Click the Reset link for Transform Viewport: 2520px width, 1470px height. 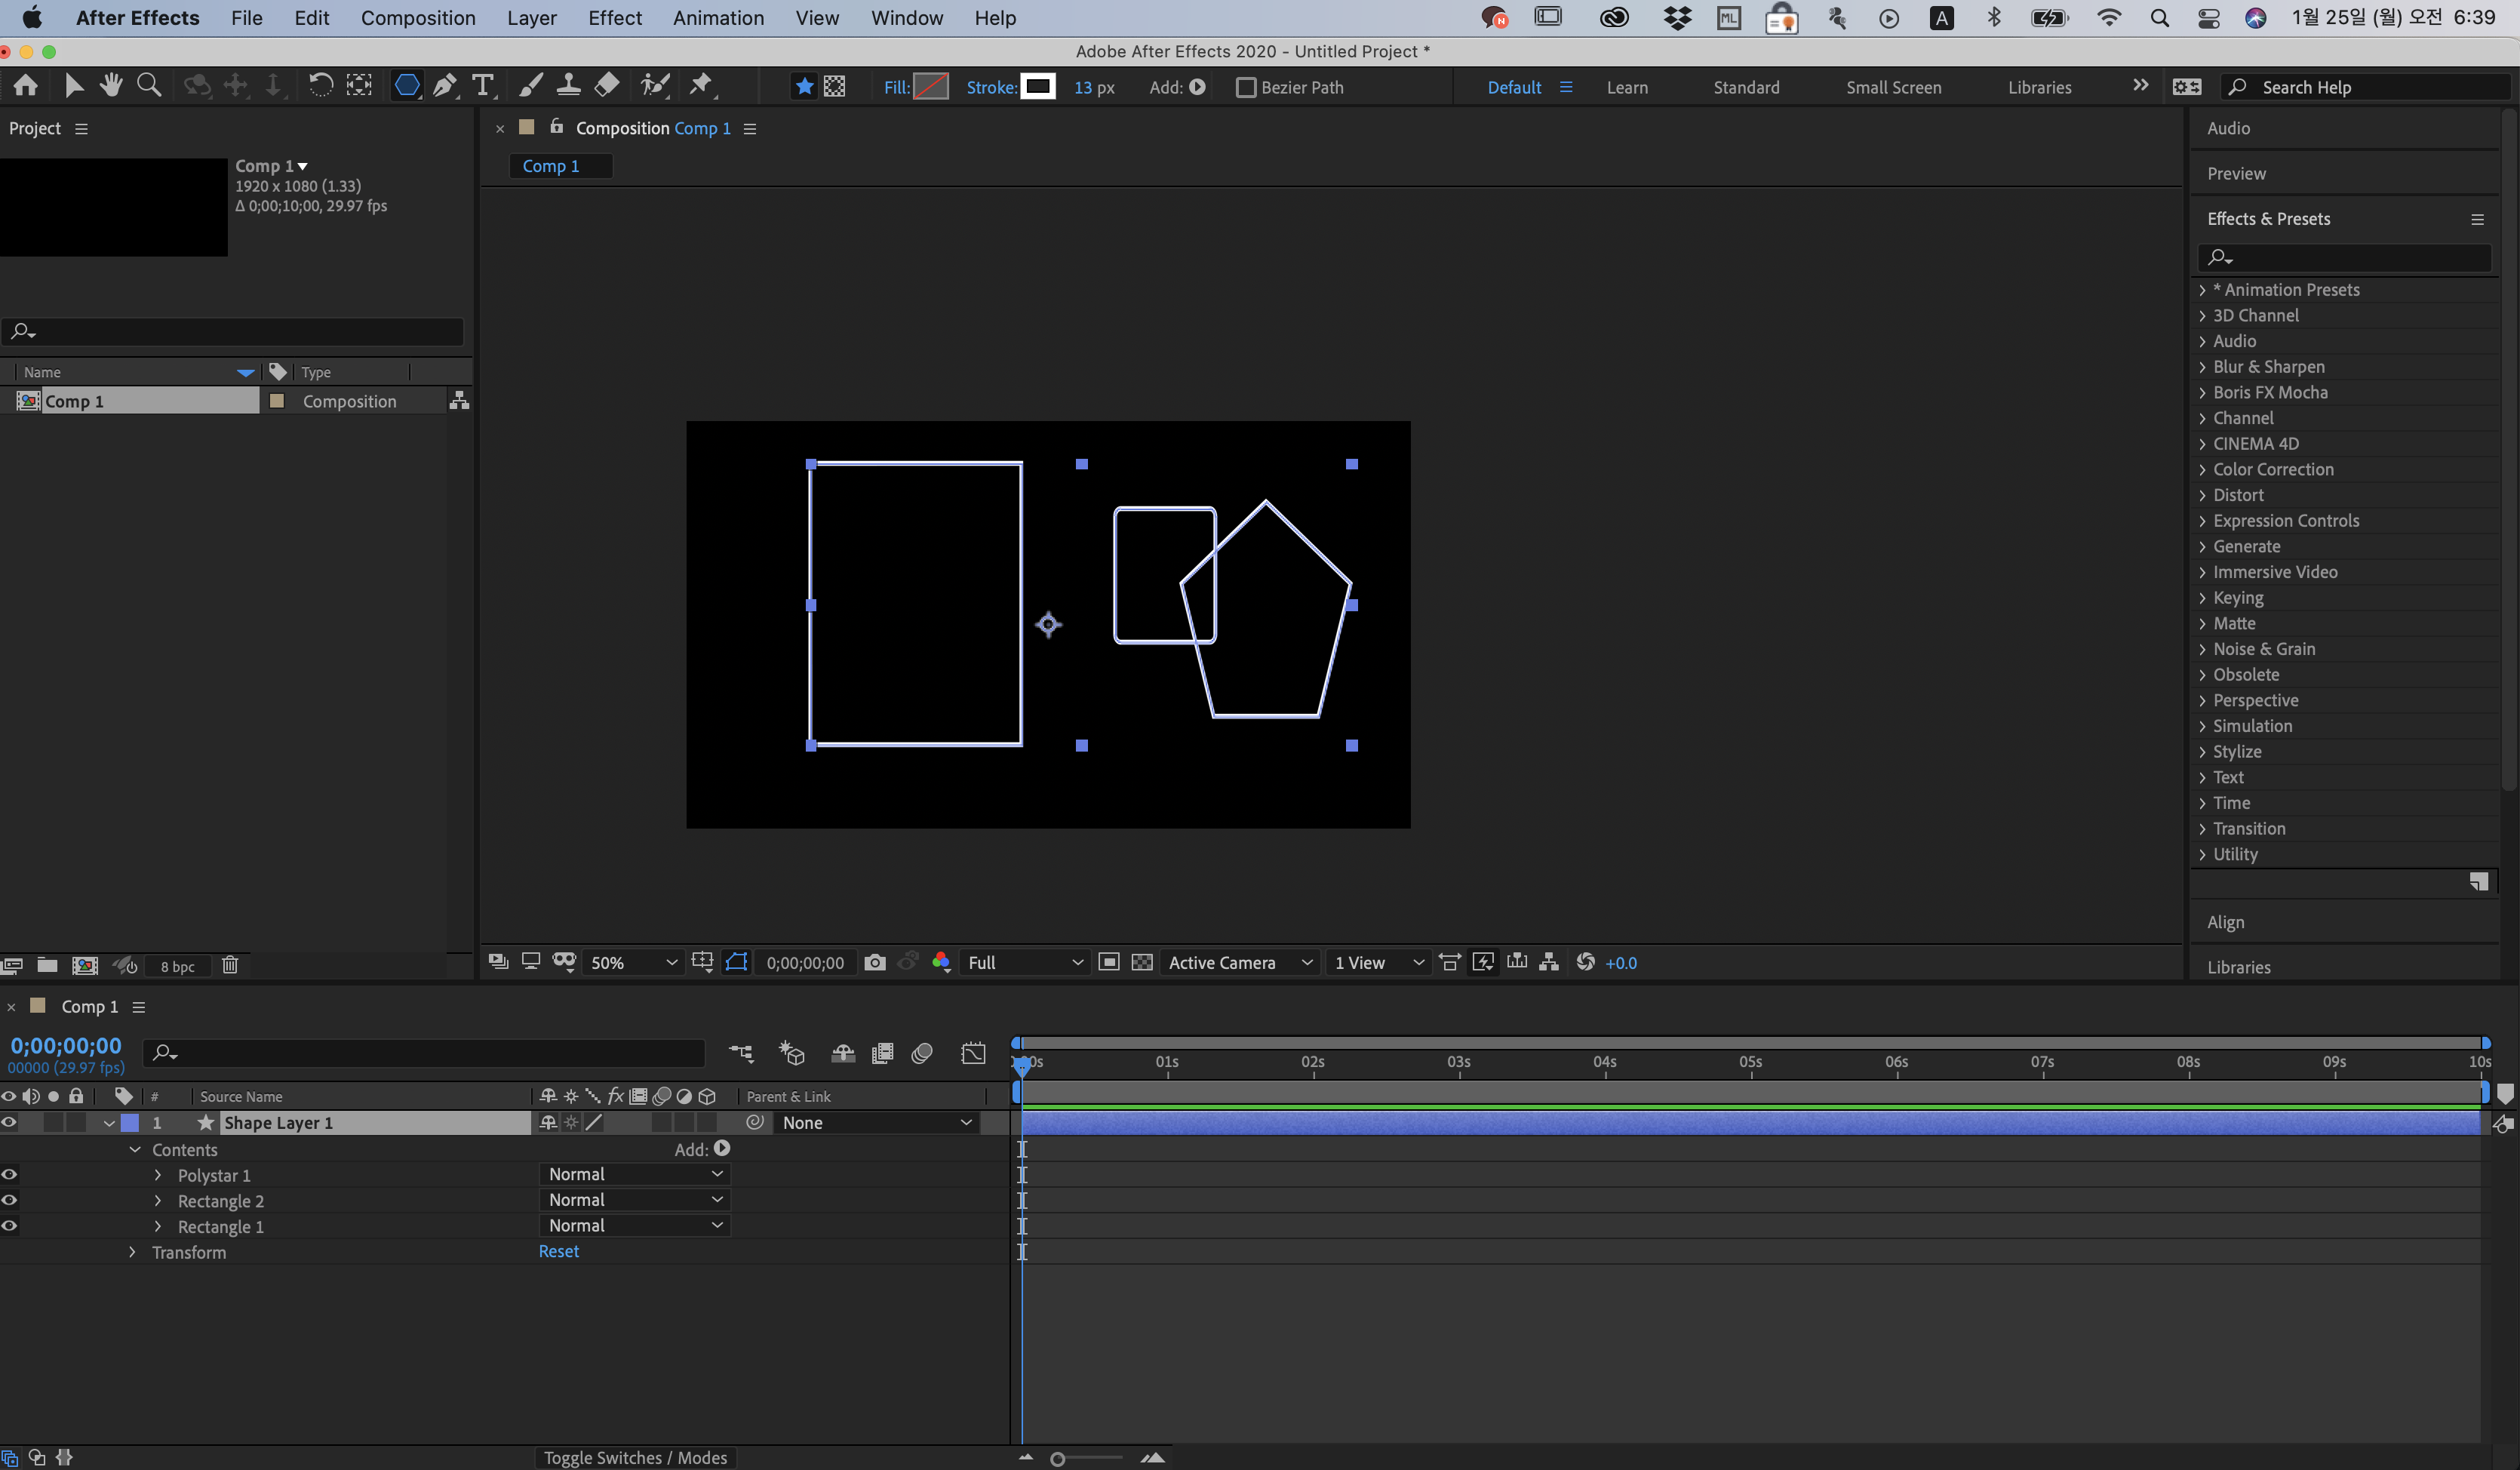[558, 1251]
